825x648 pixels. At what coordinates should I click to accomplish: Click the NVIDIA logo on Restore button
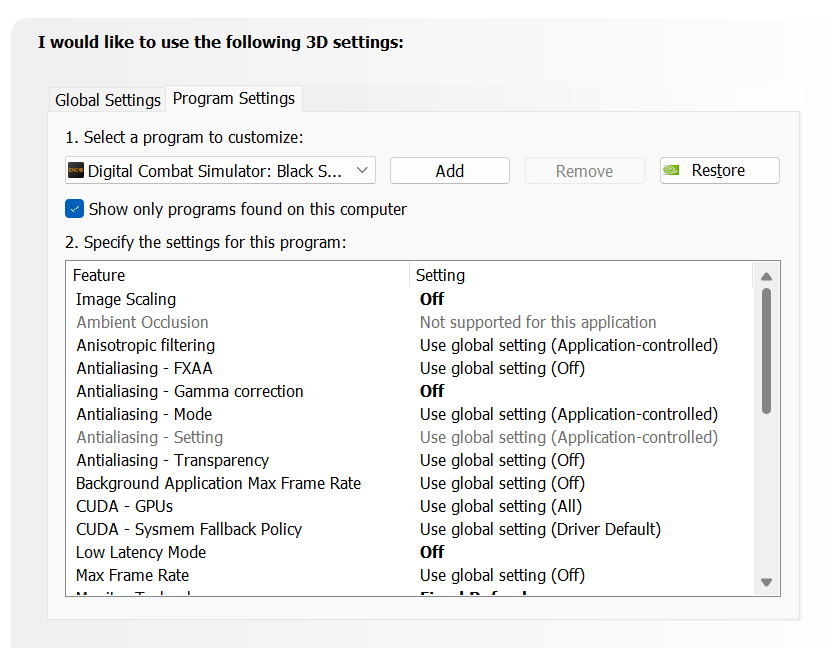pyautogui.click(x=671, y=170)
